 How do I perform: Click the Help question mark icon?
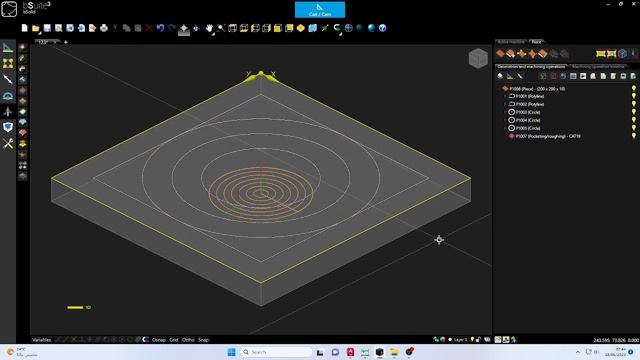[382, 28]
